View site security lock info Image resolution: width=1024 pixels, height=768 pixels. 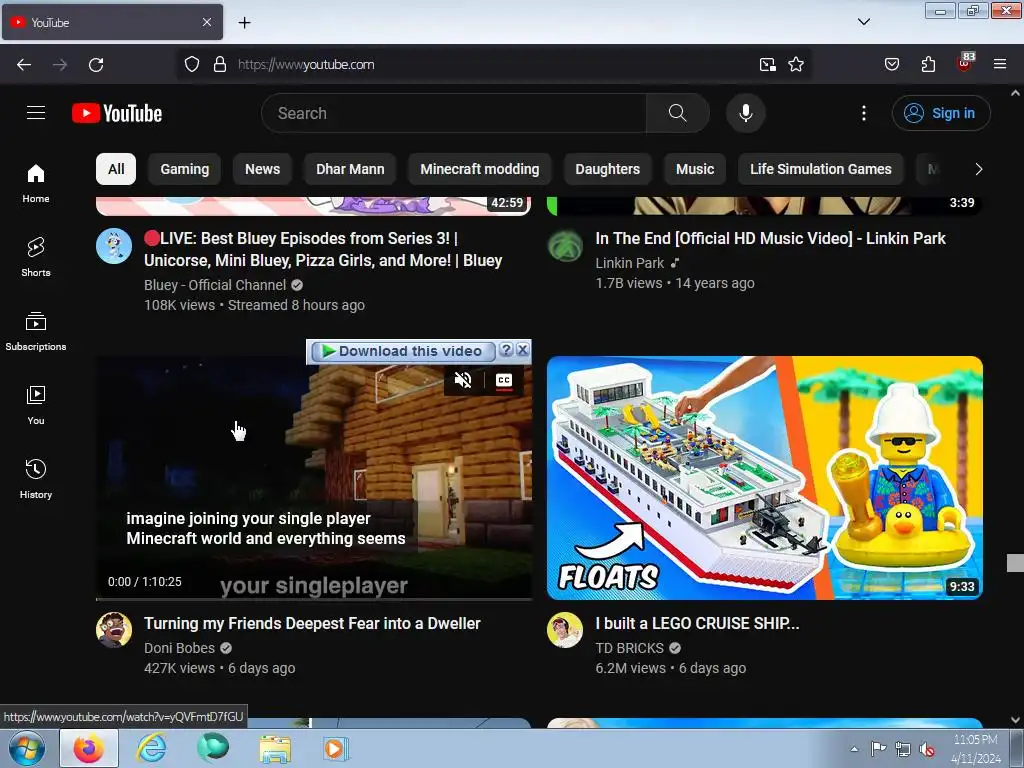[220, 64]
